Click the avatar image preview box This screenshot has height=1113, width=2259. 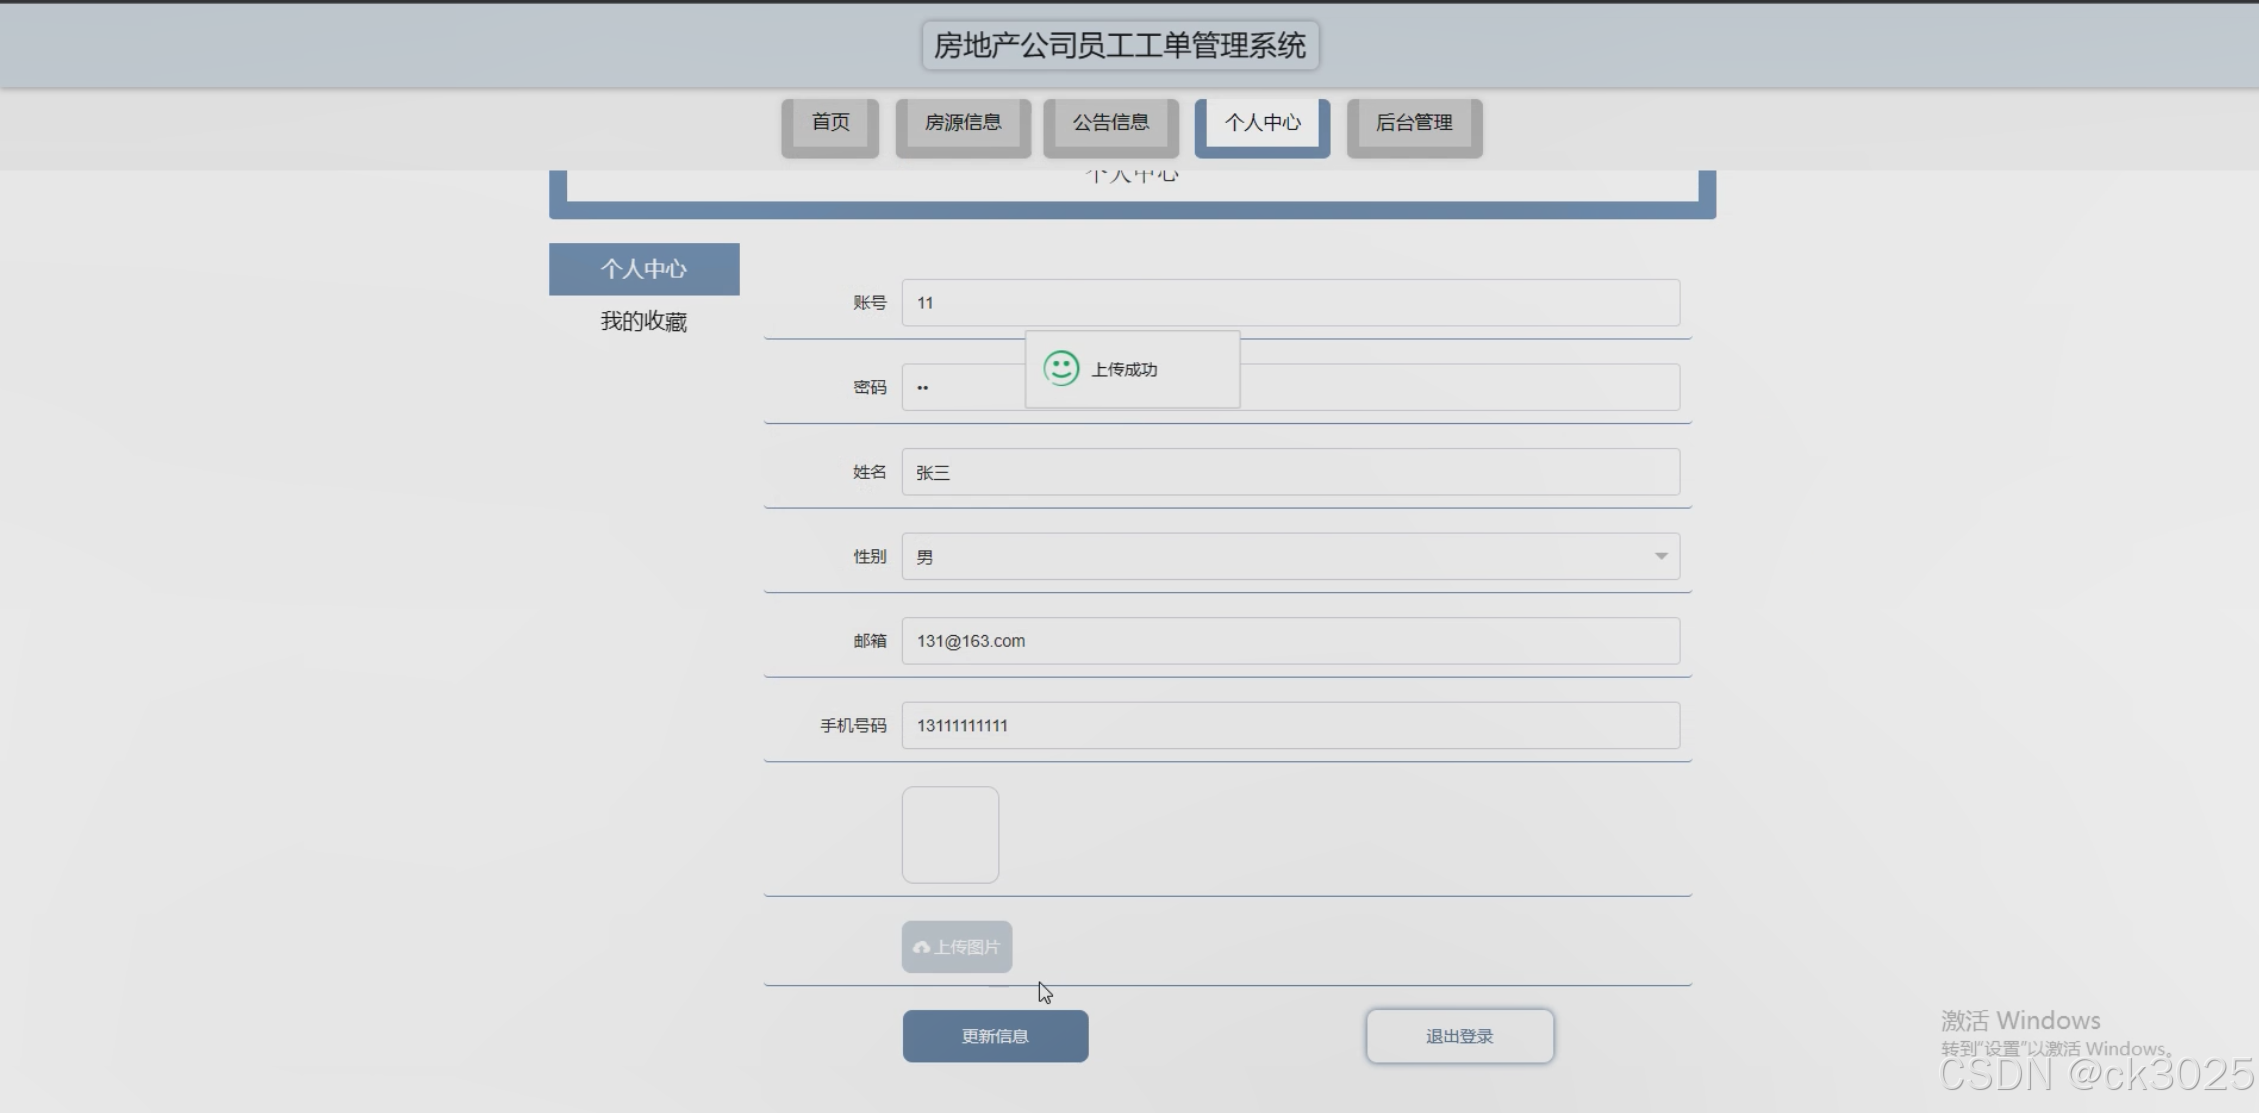950,835
